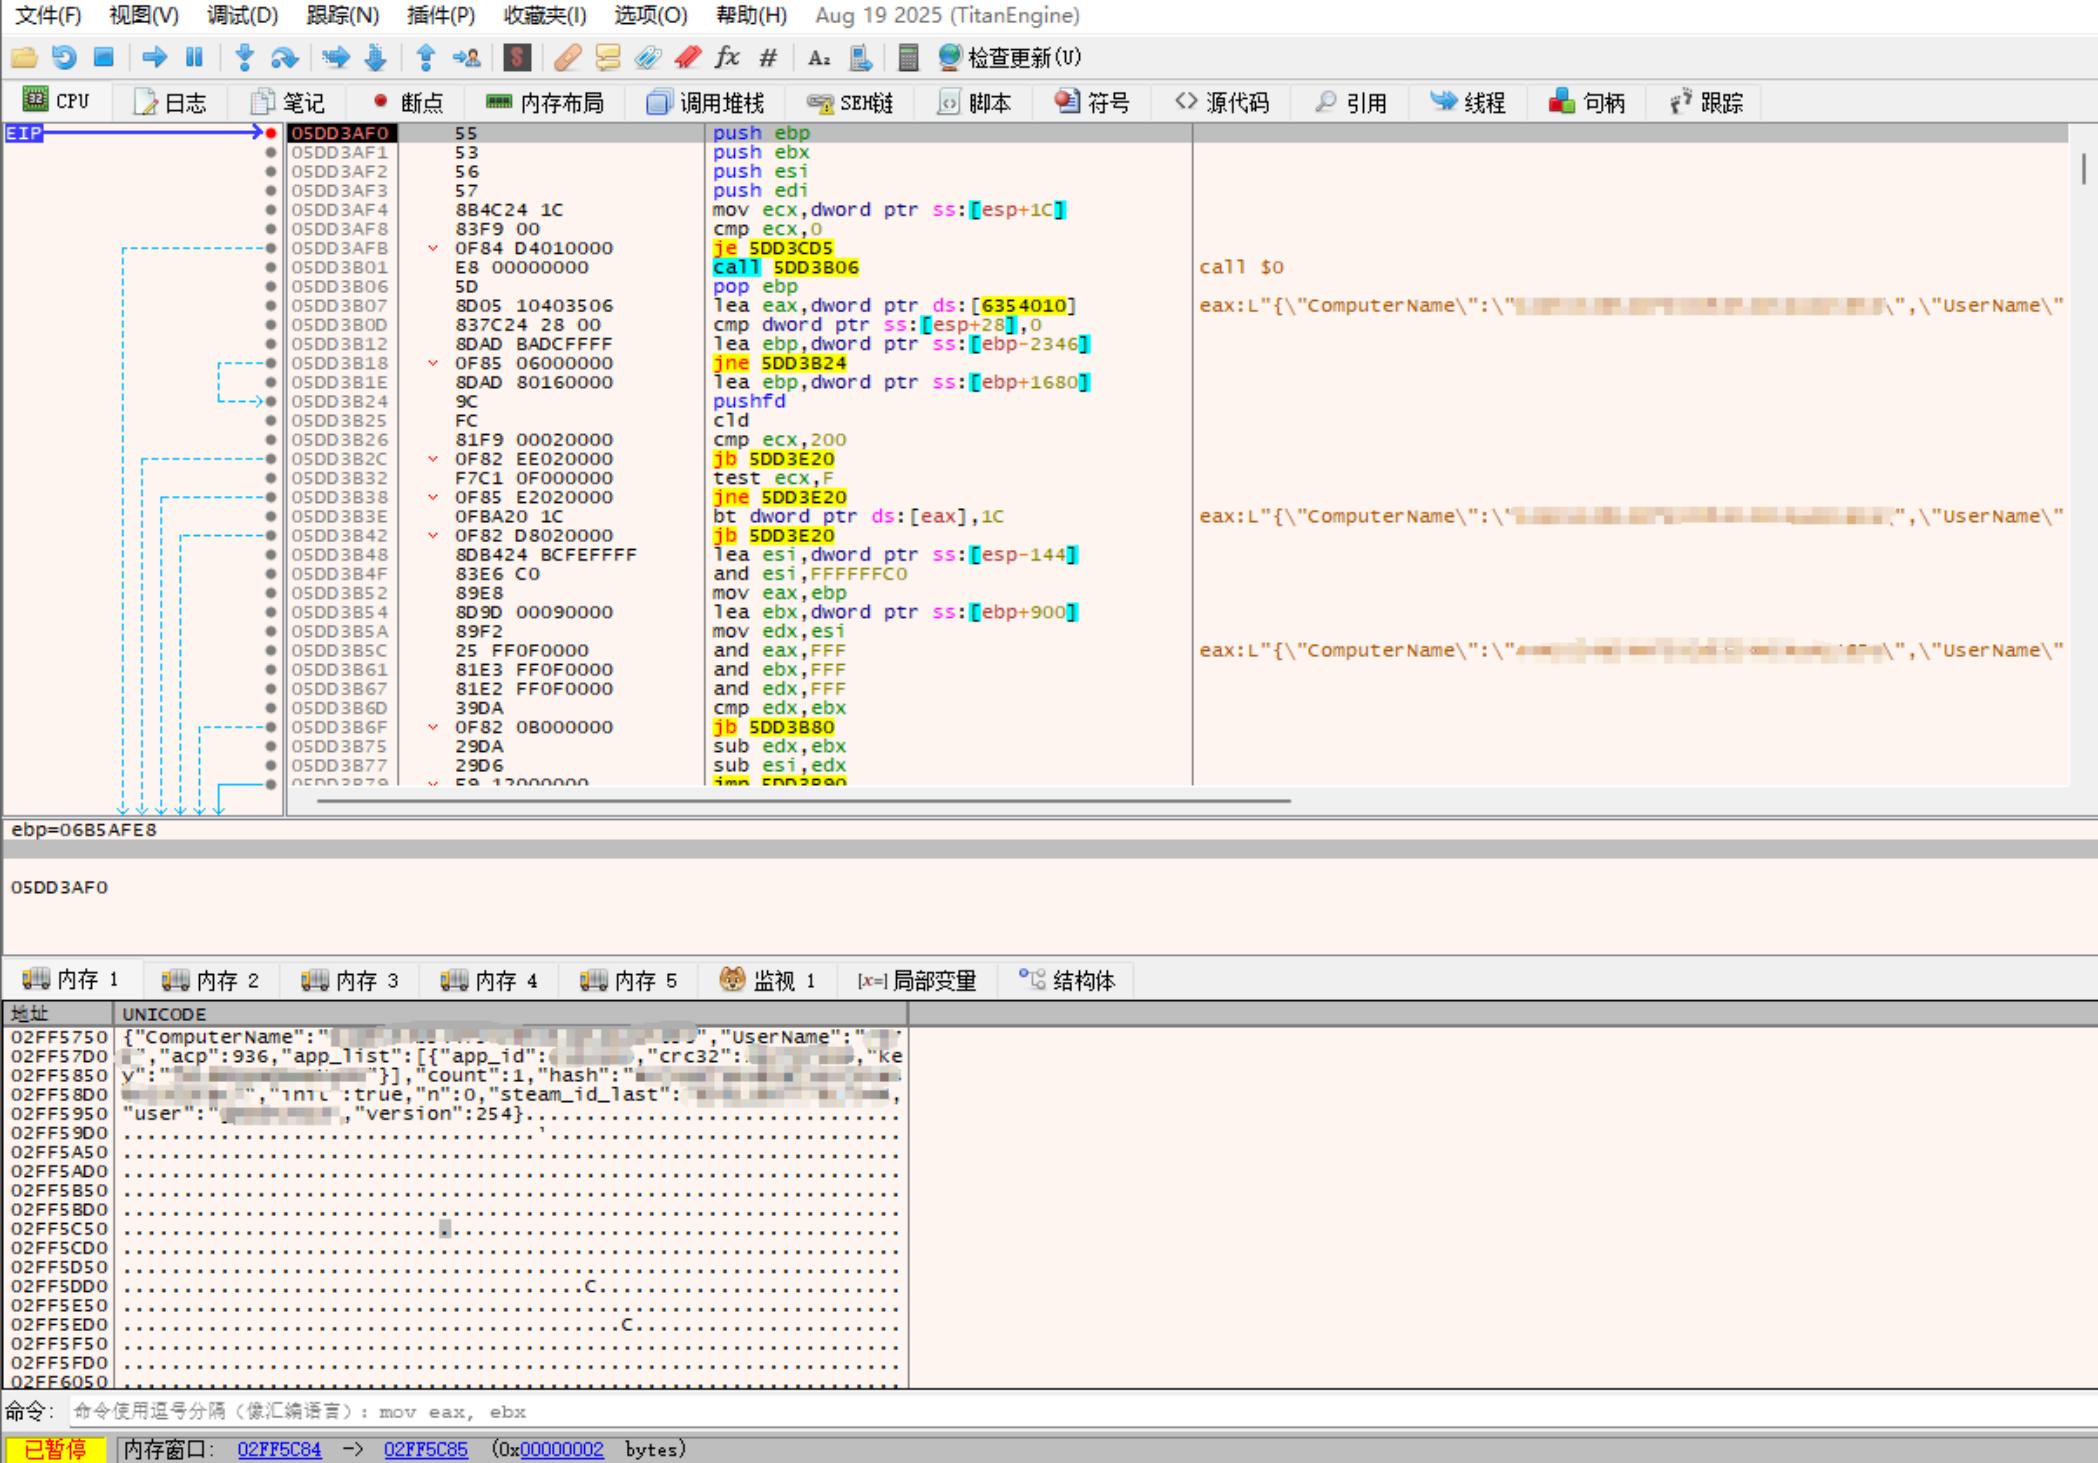Click the Step Over icon
The height and width of the screenshot is (1463, 2098).
[285, 58]
